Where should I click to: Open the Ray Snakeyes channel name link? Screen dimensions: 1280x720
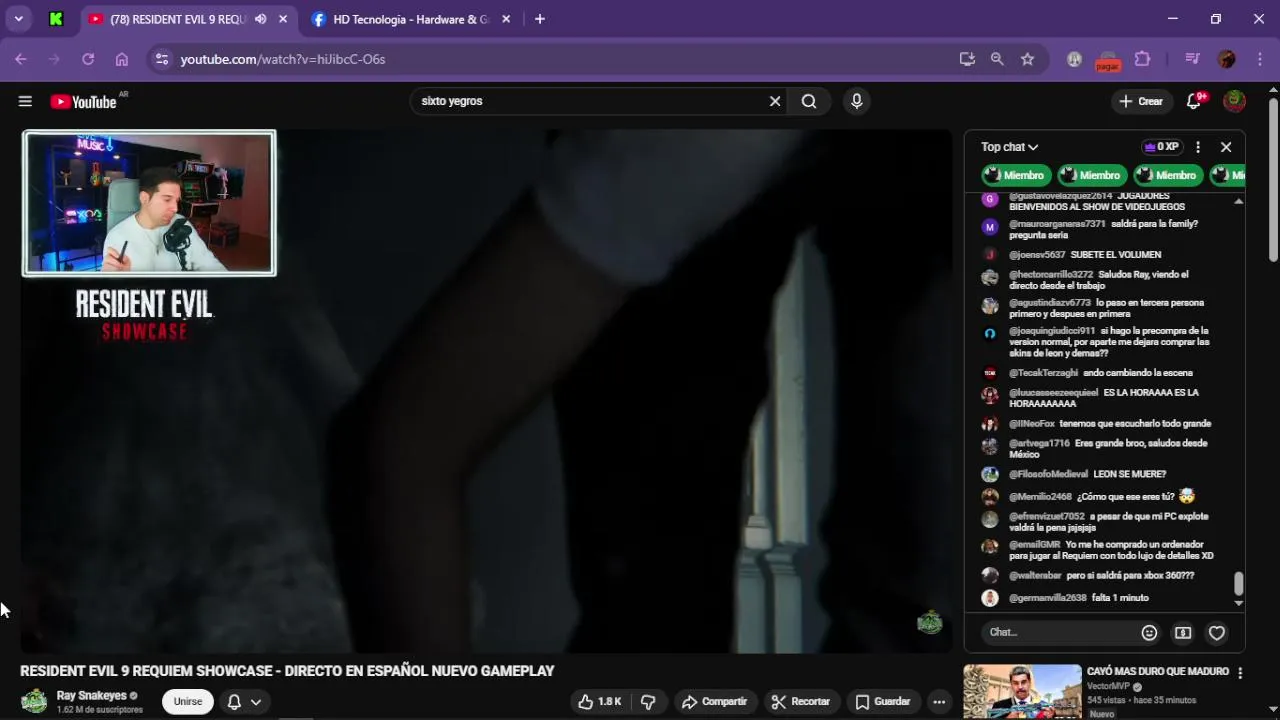(x=92, y=696)
